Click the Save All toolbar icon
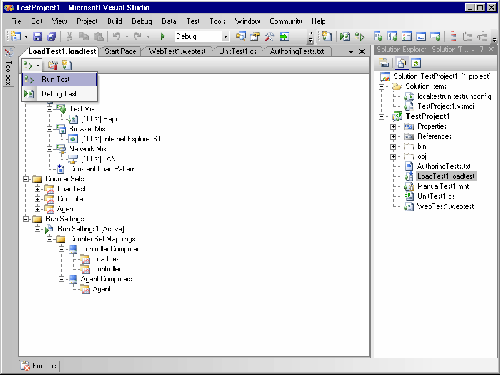 (52, 36)
